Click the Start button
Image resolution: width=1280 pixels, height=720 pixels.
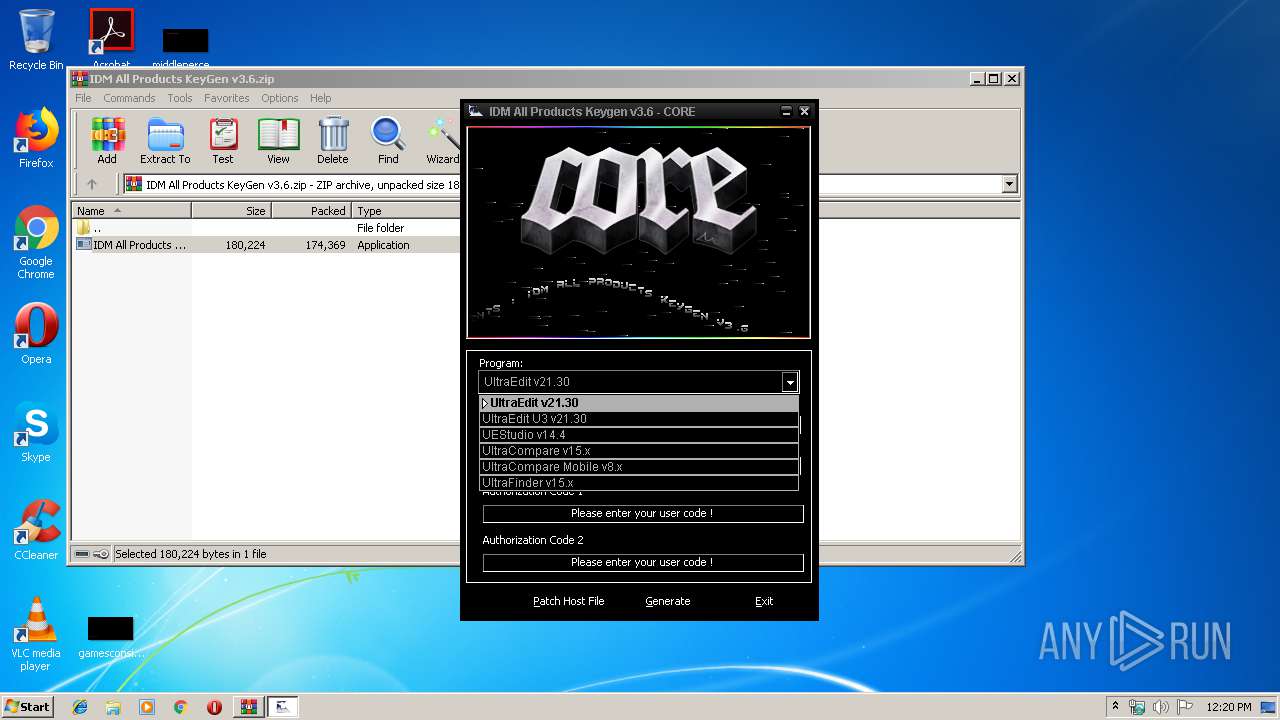pos(27,707)
